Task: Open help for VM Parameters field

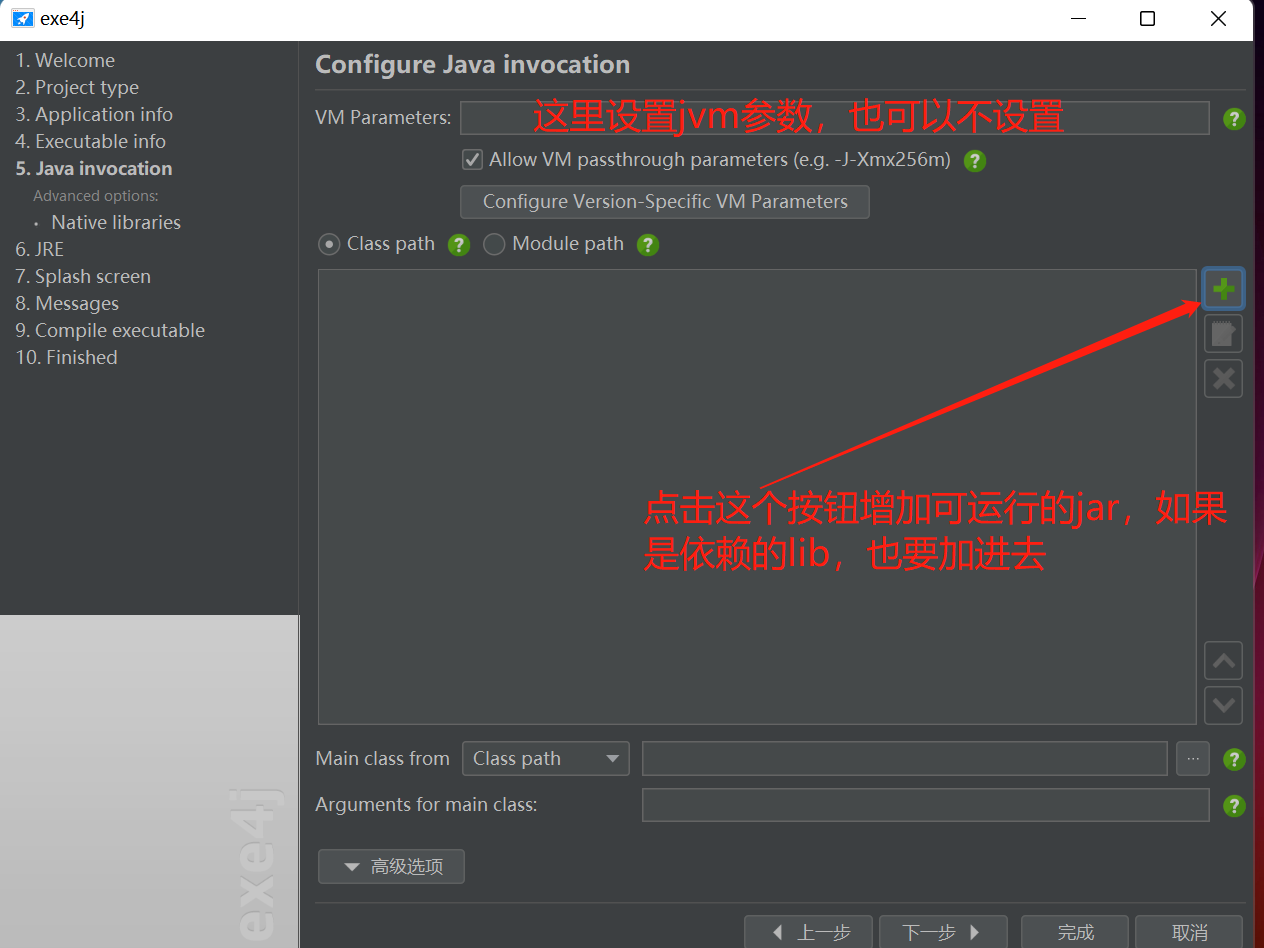Action: (1234, 119)
